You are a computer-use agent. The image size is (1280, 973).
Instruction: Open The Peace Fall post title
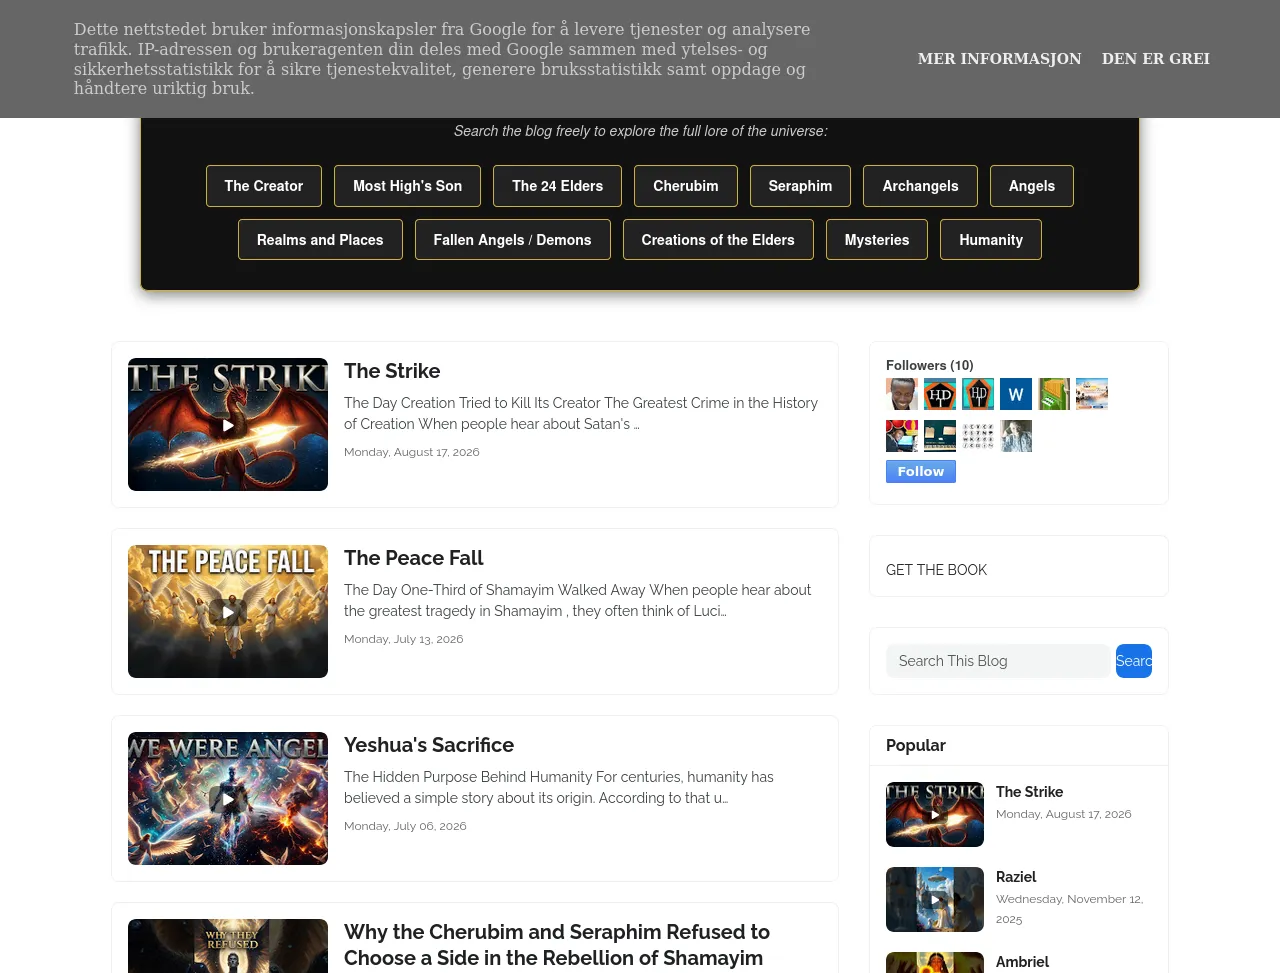tap(413, 558)
